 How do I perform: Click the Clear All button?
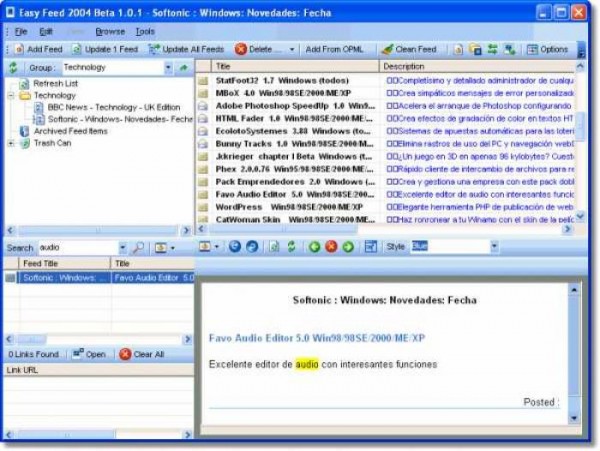(142, 354)
